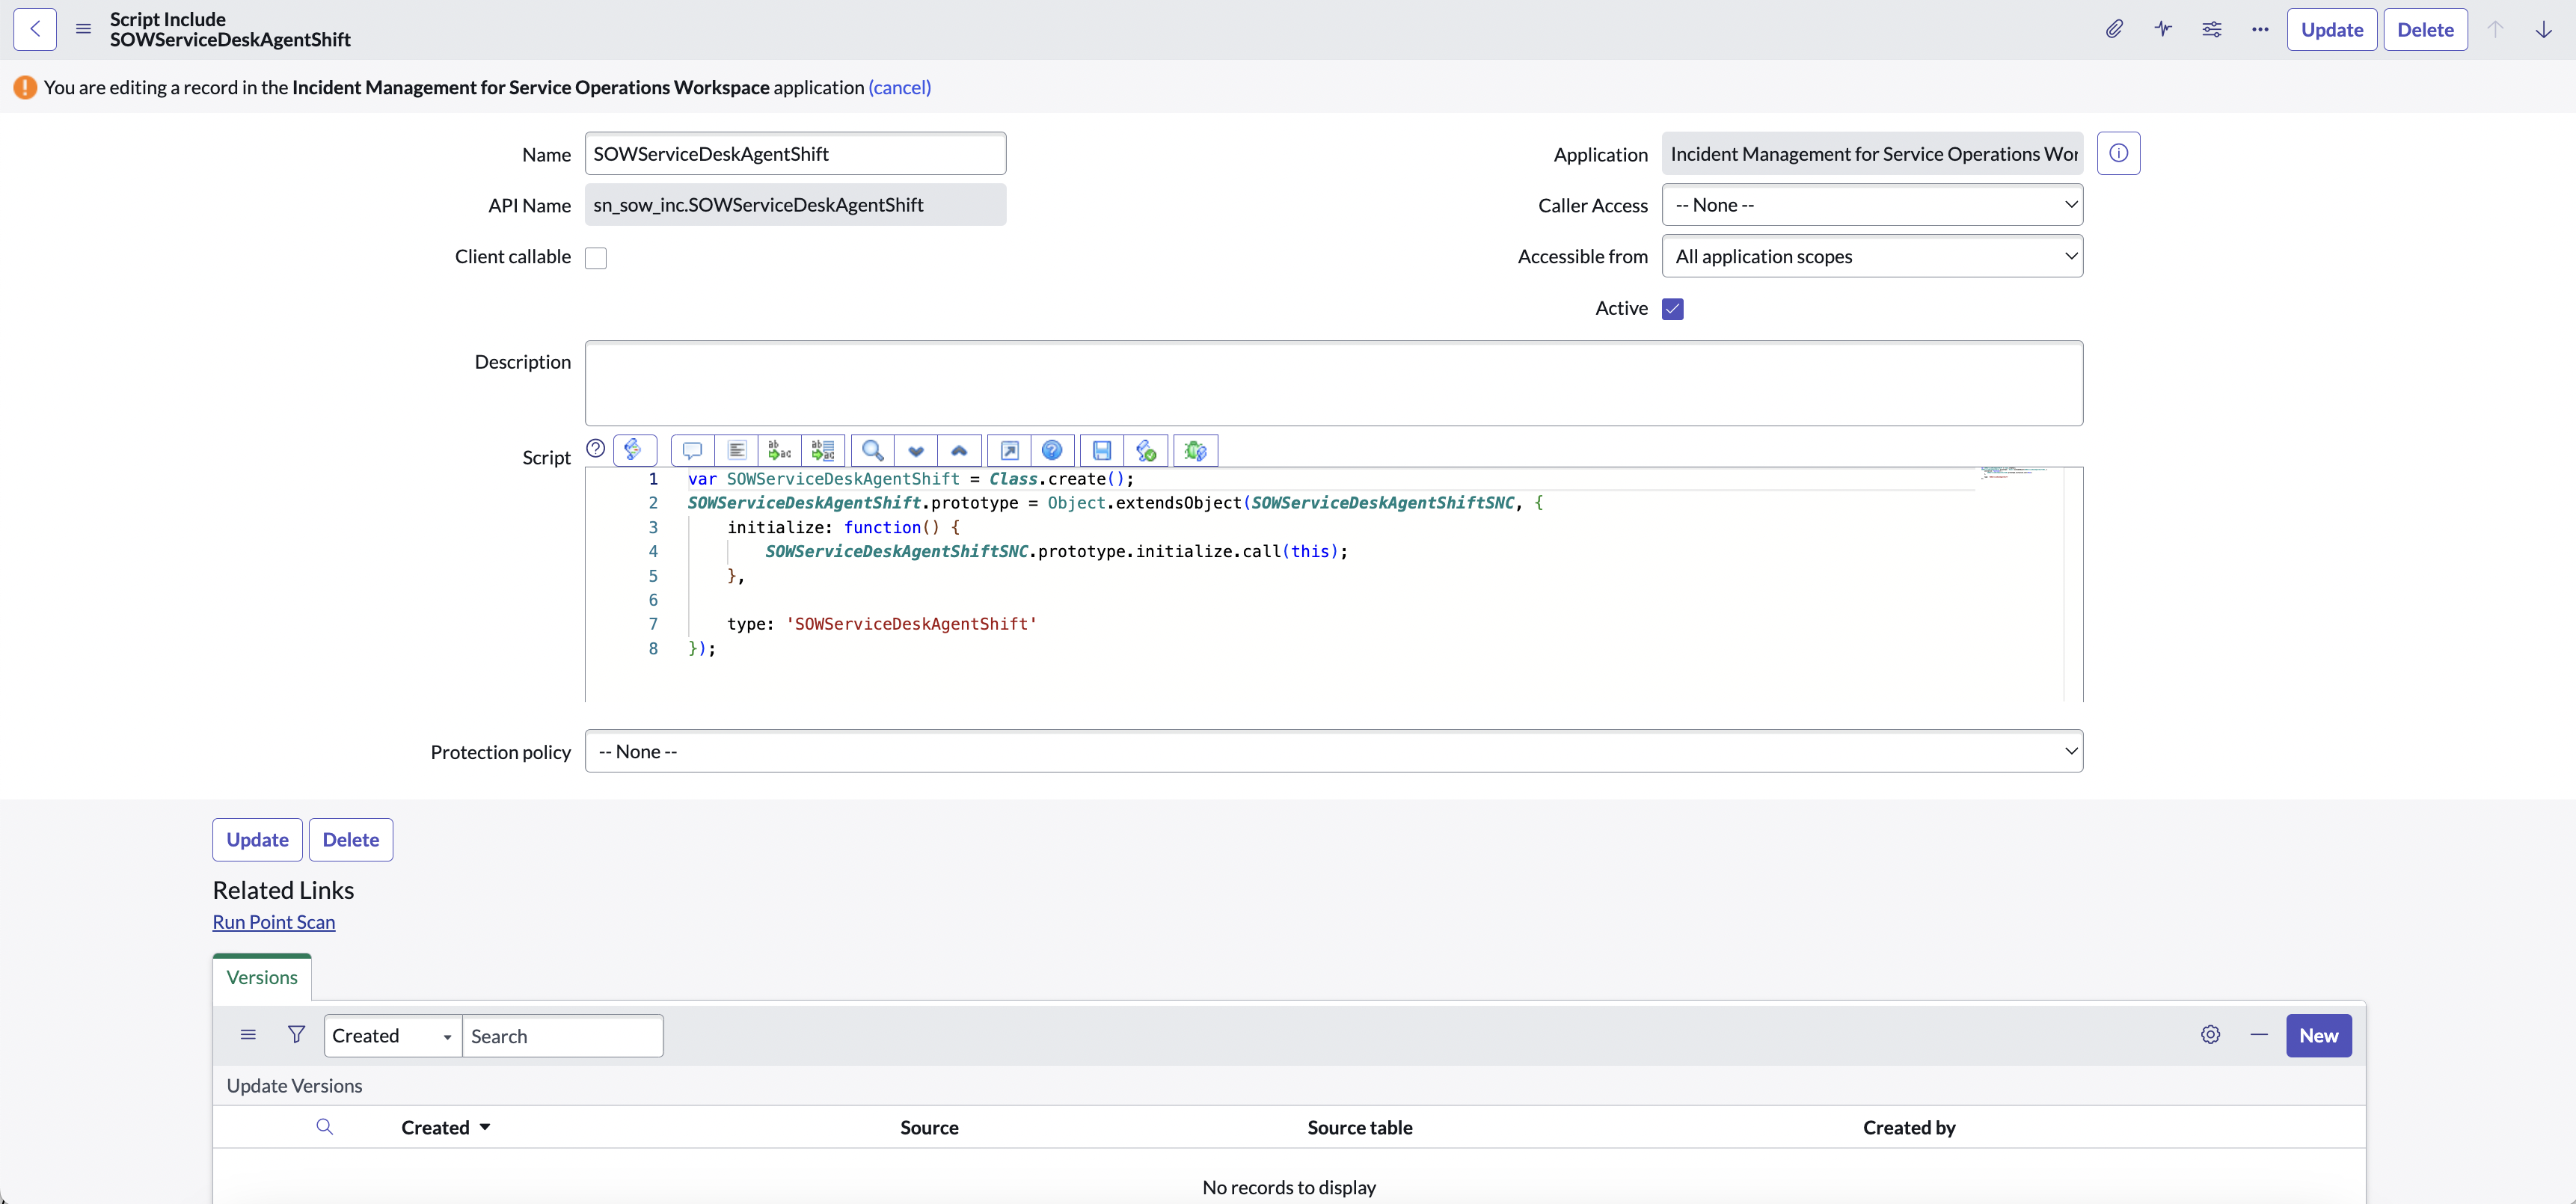
Task: Open the Replace All tool
Action: 823,450
